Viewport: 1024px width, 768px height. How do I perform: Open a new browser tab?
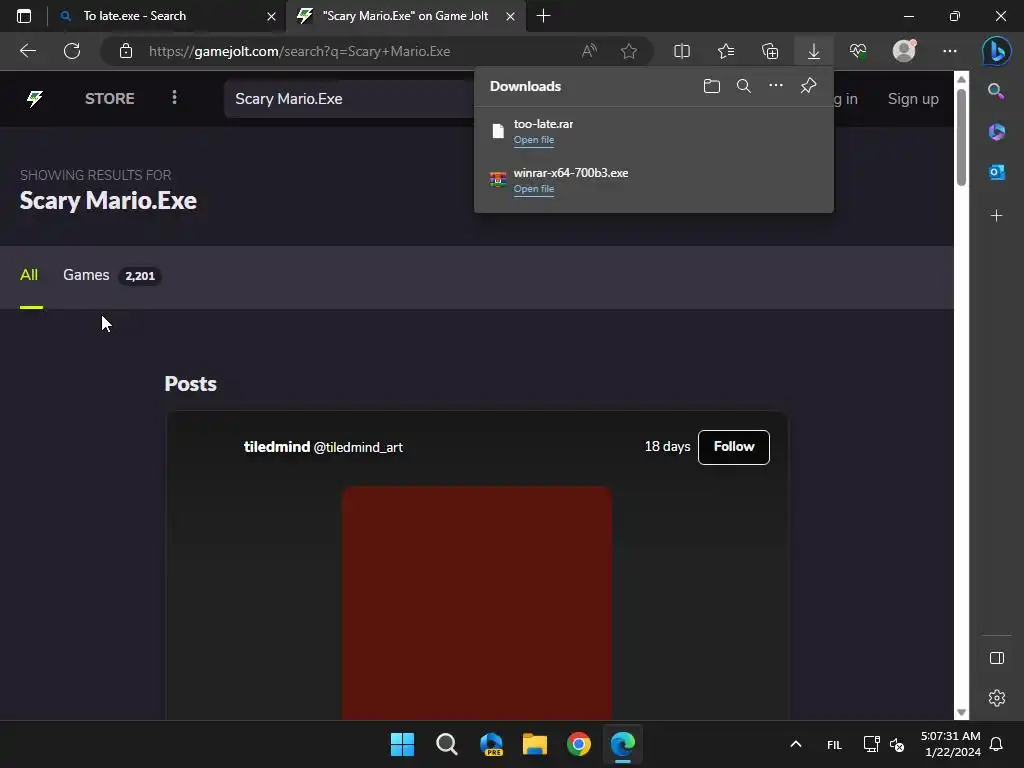pos(543,16)
